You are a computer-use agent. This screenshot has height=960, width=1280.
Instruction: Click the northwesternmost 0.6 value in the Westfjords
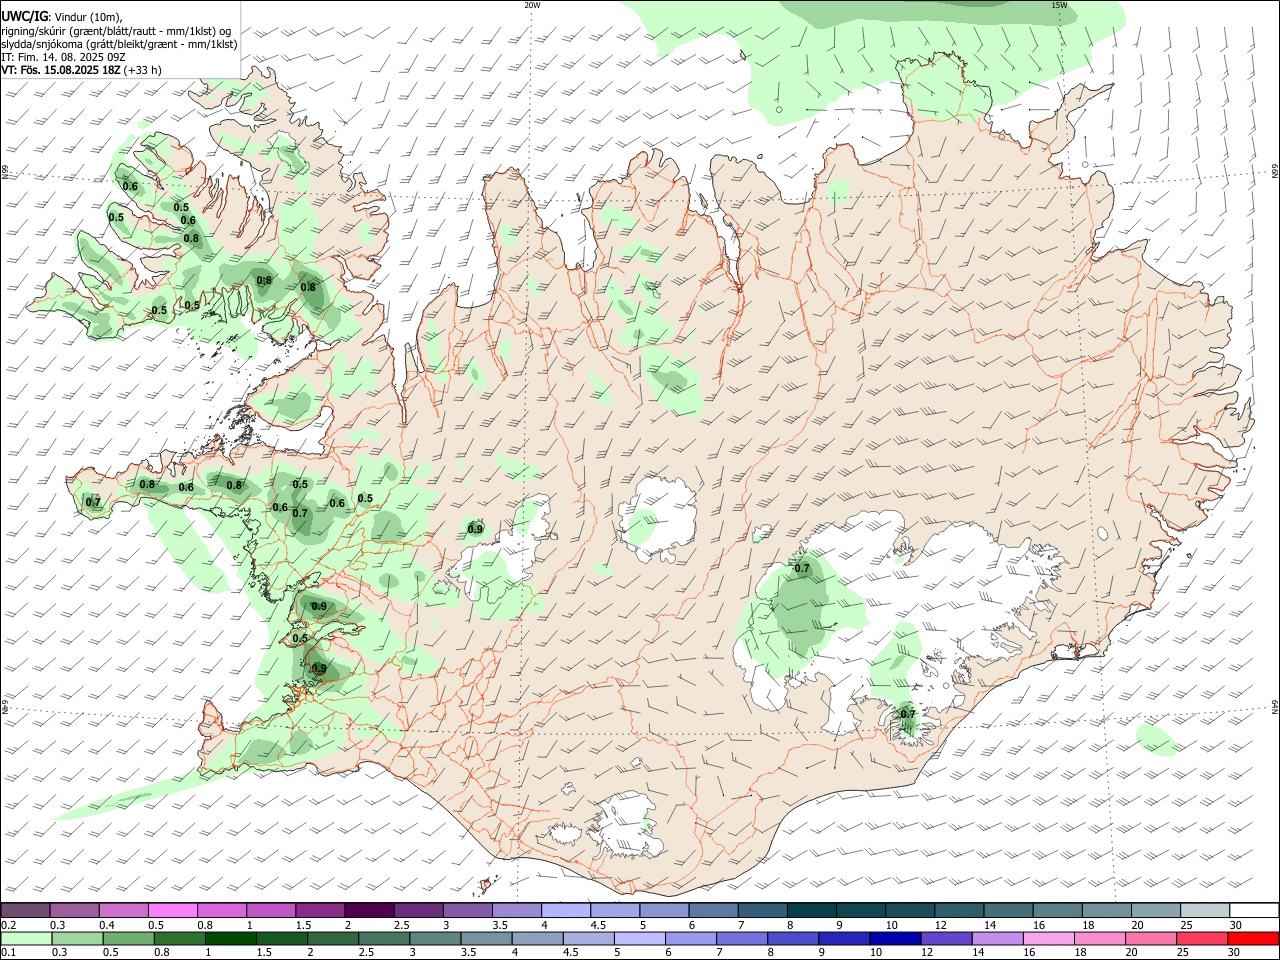(130, 186)
